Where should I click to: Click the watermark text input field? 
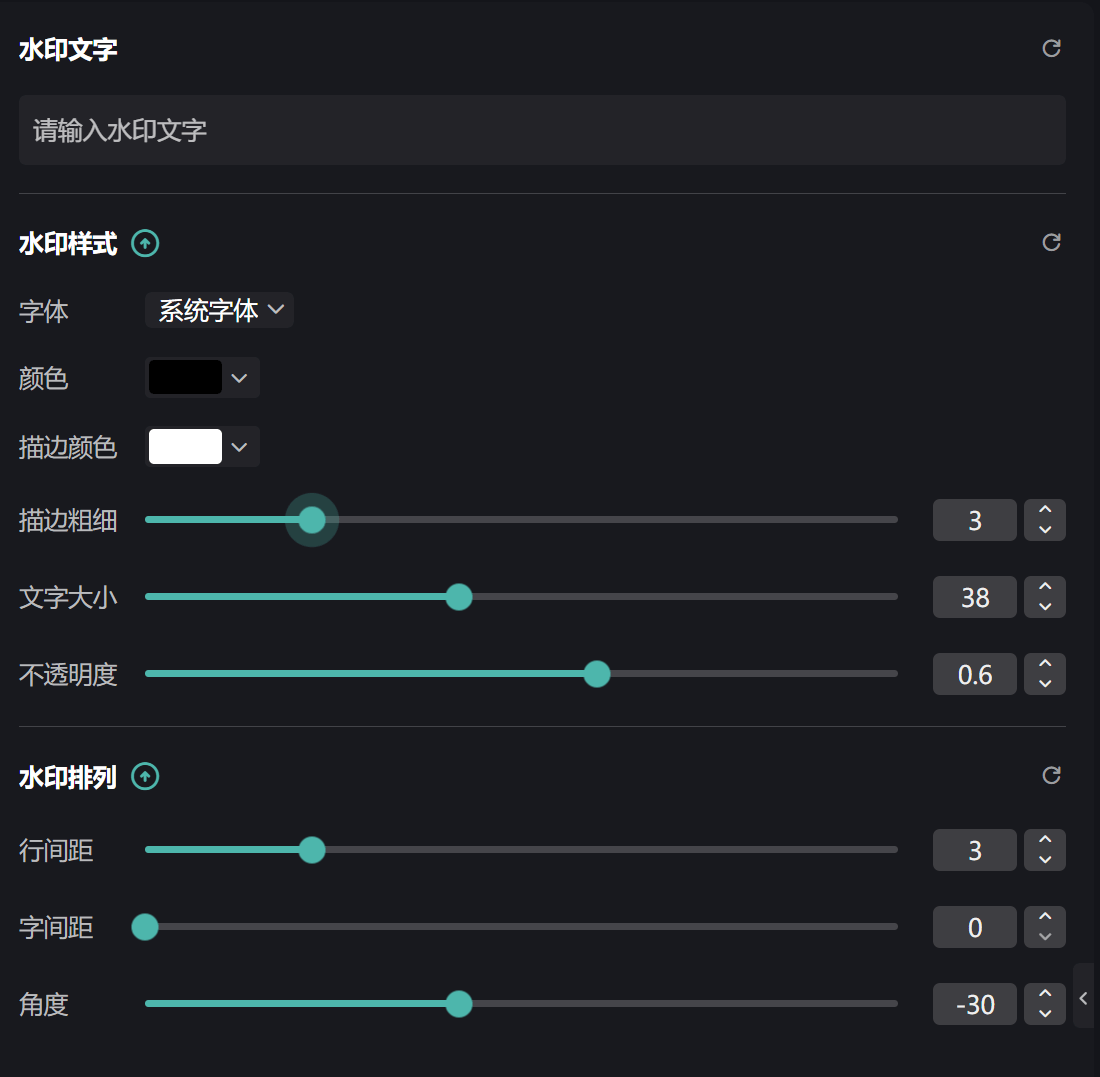(542, 130)
